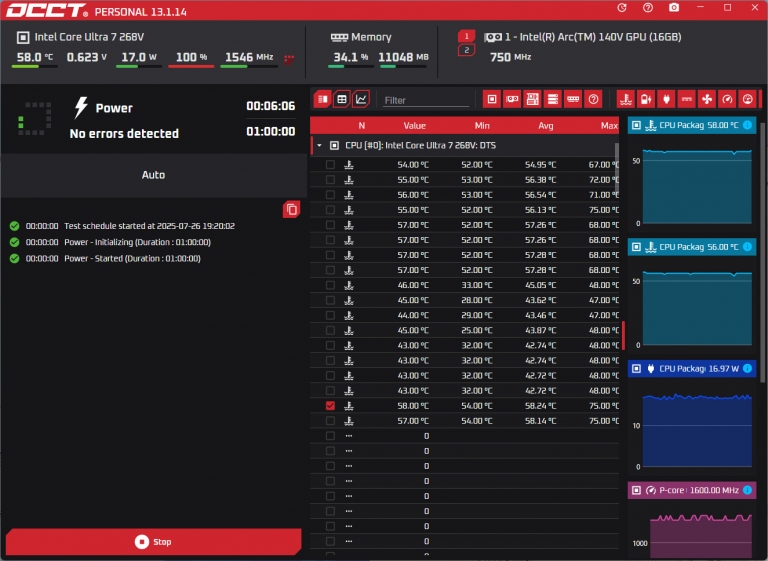Click the Auto mode button
Viewport: 768px width, 561px height.
pyautogui.click(x=153, y=175)
